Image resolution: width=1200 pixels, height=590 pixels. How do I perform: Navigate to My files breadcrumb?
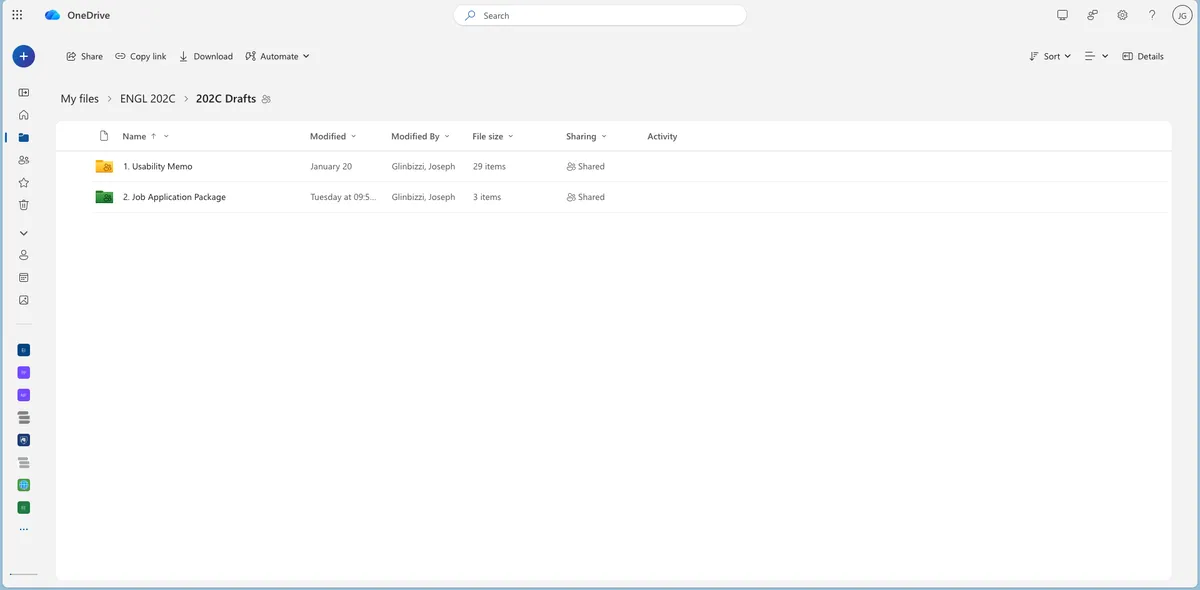[79, 98]
